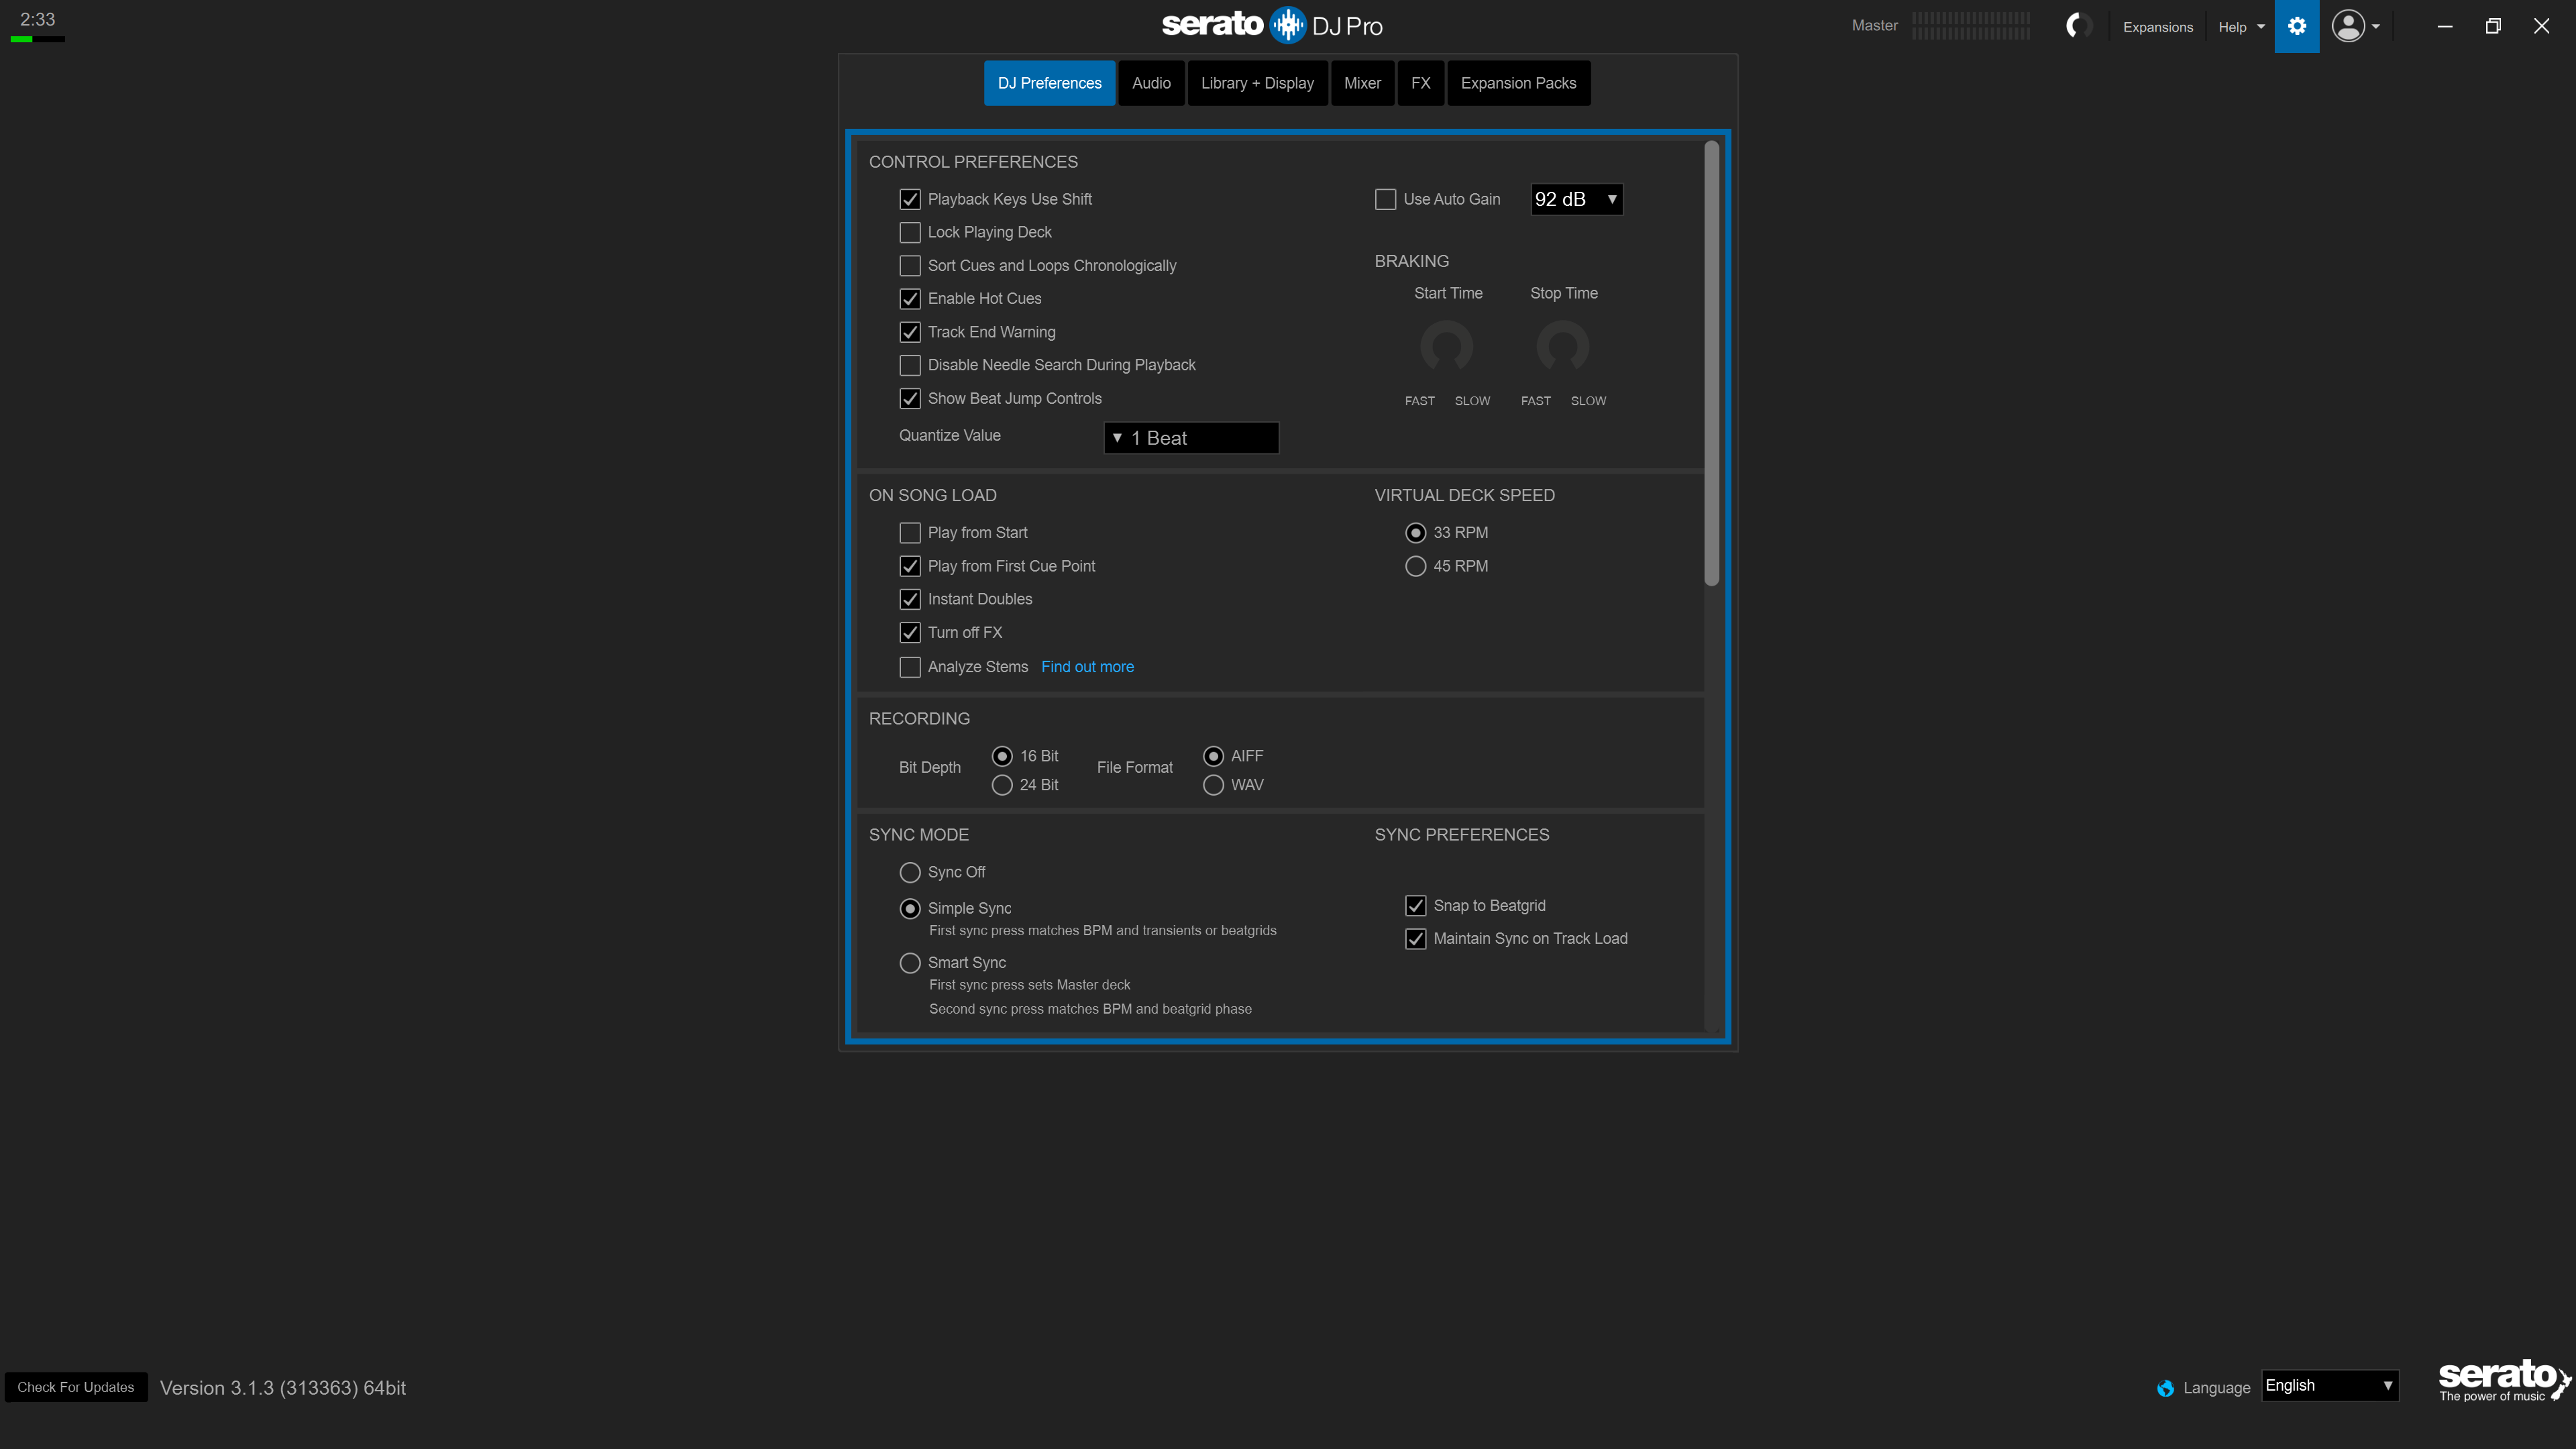Click the Check For Updates button
Image resolution: width=2576 pixels, height=1449 pixels.
coord(76,1387)
